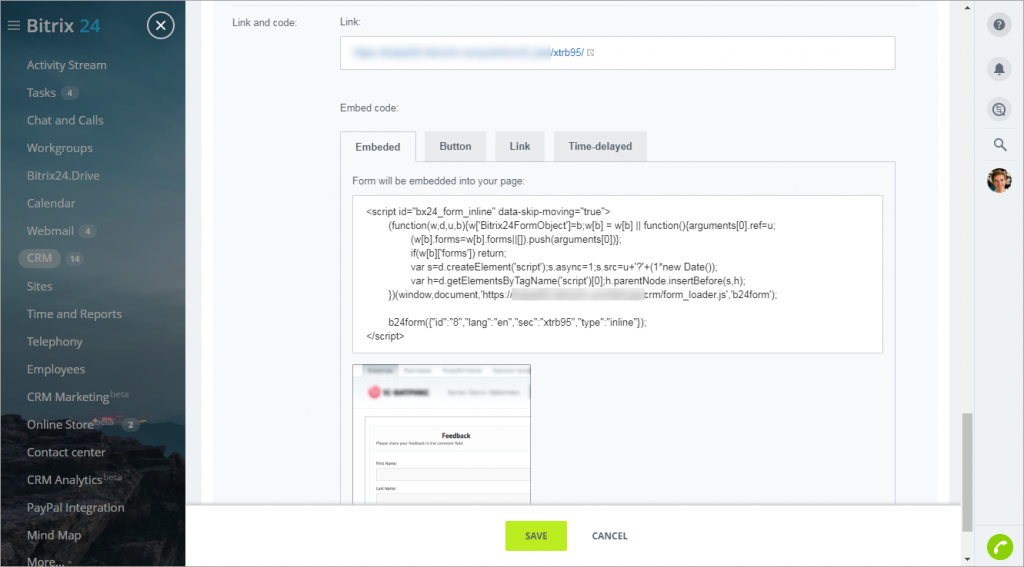Expand the More... sidebar item
Screen dimensions: 1024x567
(x=49, y=561)
